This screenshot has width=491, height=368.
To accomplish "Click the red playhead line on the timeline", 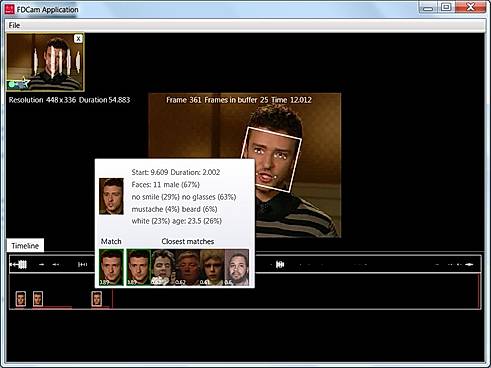I will [x=112, y=299].
